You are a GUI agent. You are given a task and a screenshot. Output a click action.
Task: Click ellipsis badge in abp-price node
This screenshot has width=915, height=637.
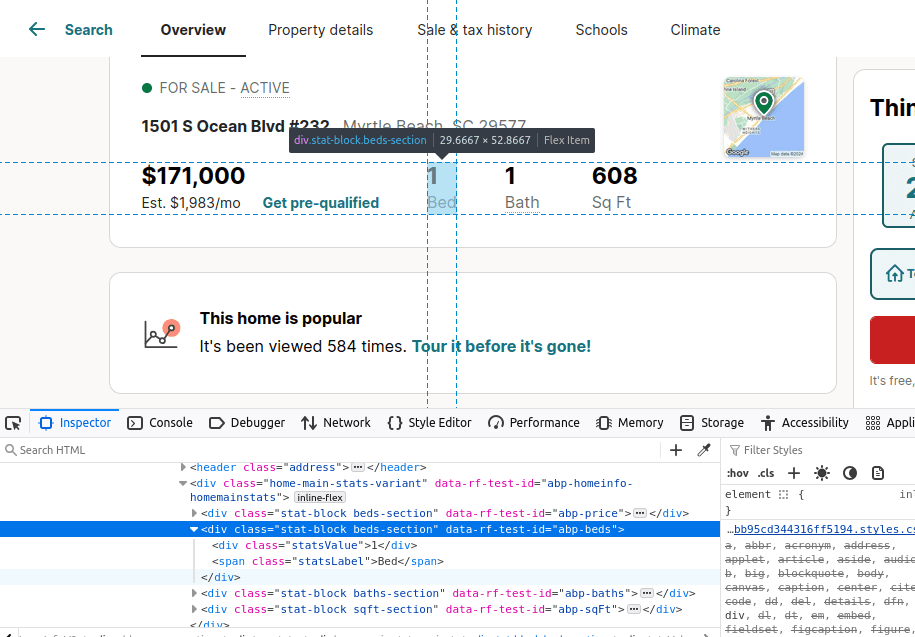point(640,513)
